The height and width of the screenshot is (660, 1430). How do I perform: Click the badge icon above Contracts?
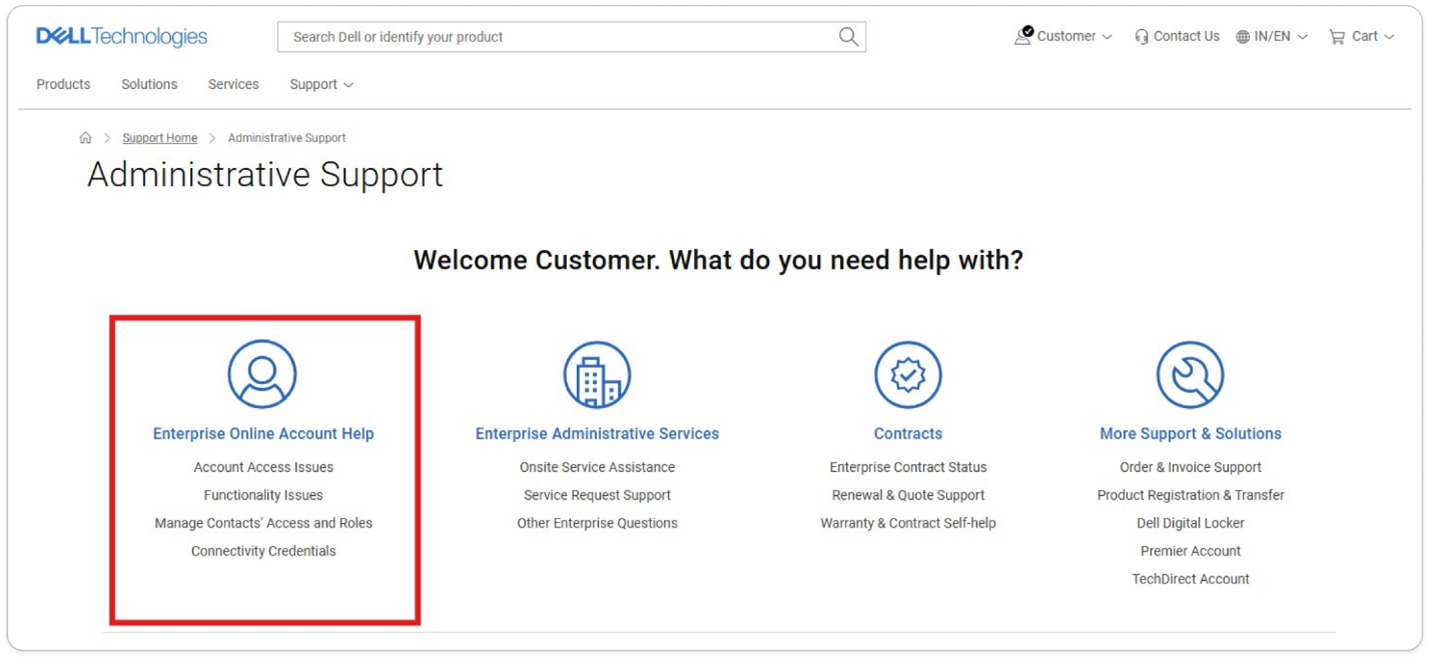[907, 373]
